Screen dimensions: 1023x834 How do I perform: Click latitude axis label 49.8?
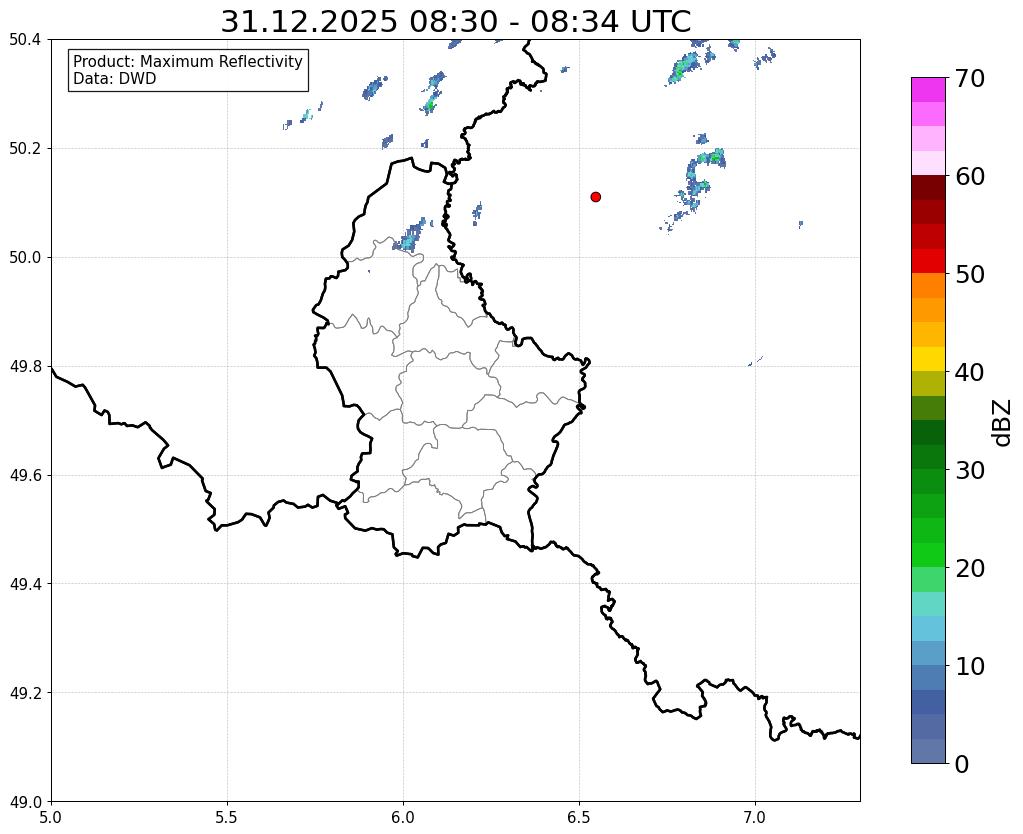point(25,367)
